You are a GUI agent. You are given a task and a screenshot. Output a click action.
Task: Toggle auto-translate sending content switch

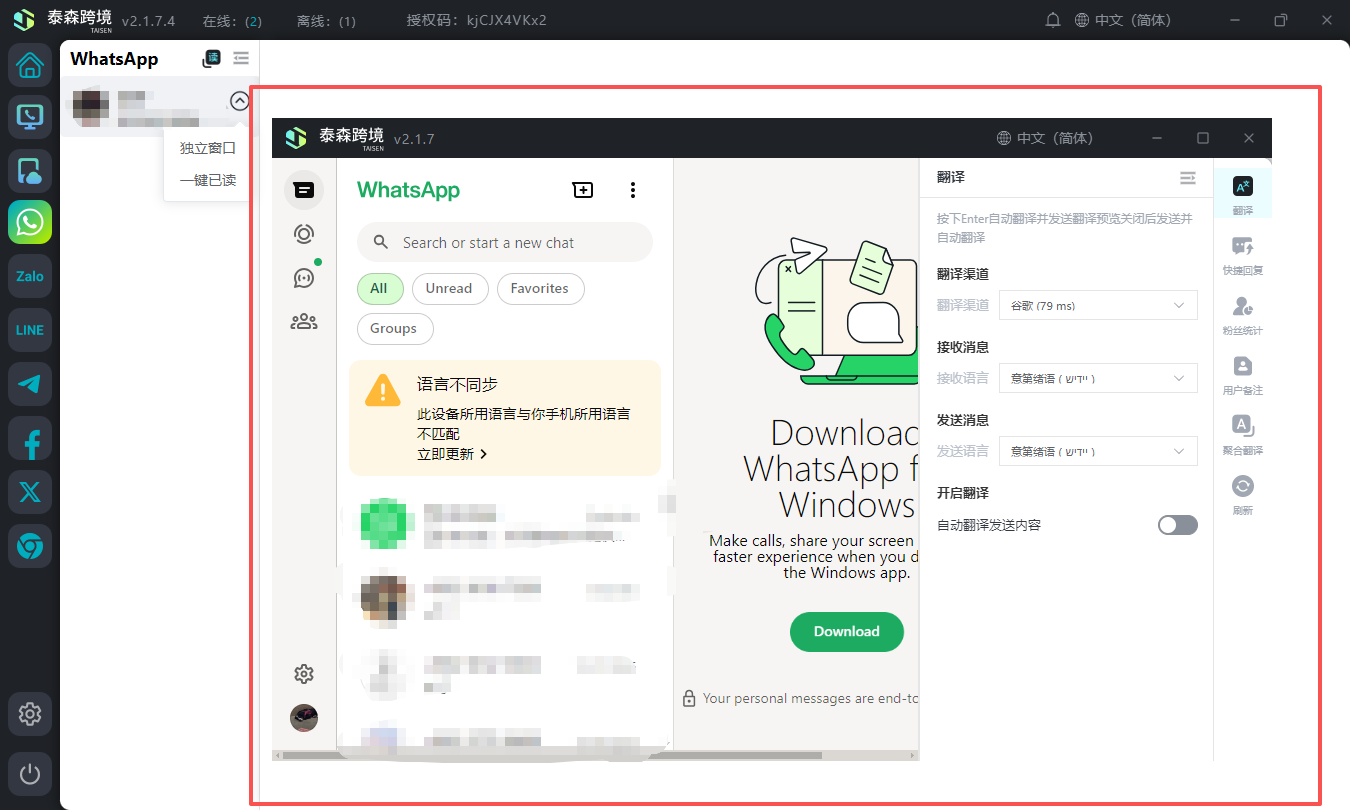click(x=1177, y=525)
